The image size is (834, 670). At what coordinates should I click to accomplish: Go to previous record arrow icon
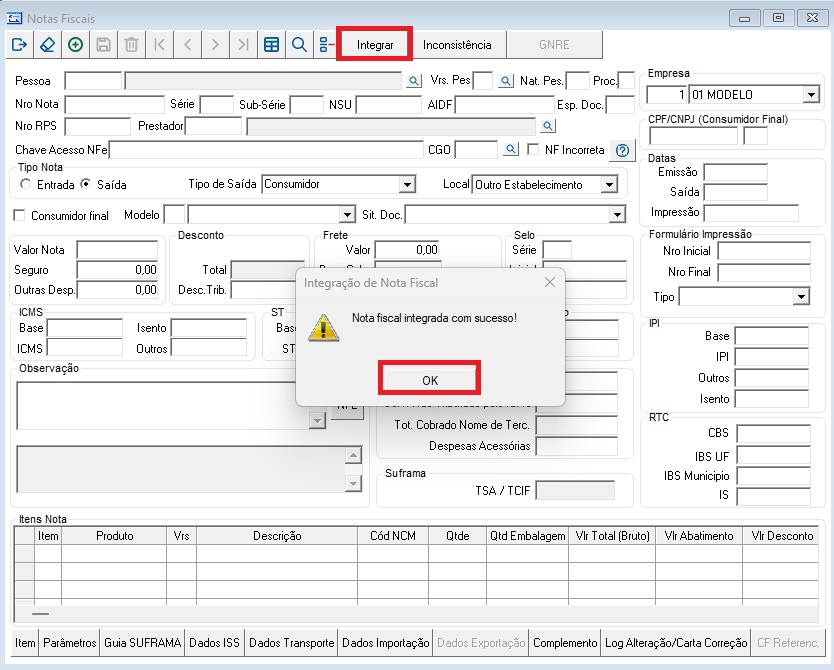click(187, 45)
